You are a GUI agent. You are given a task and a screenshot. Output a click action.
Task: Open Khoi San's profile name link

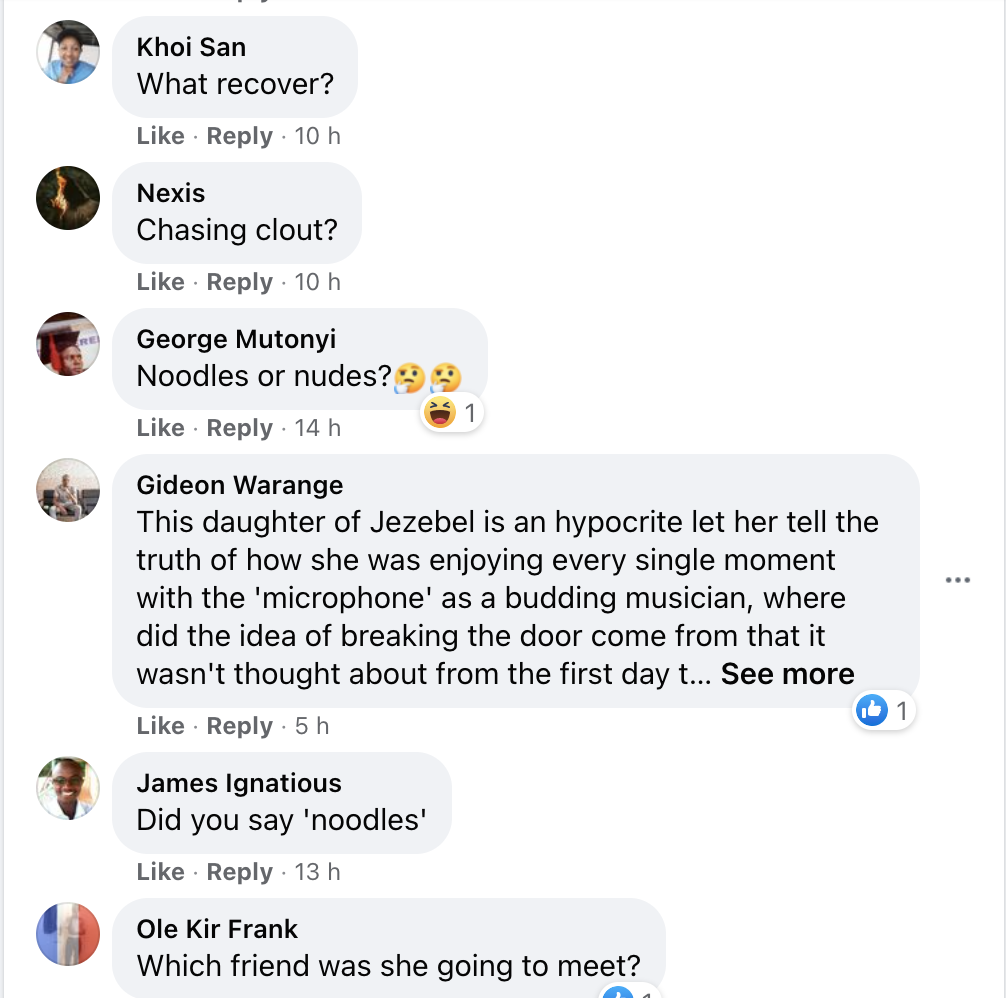191,47
